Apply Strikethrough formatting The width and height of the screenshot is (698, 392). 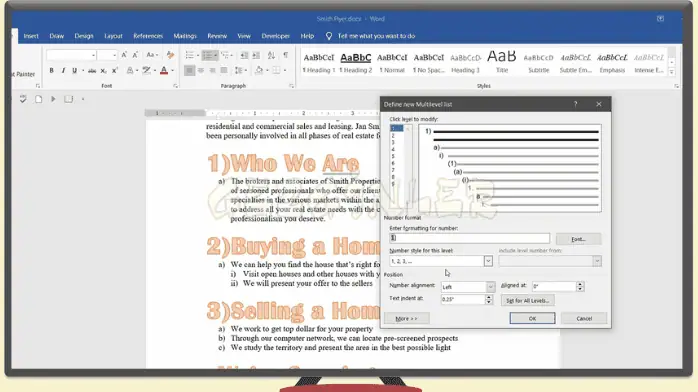pyautogui.click(x=92, y=70)
